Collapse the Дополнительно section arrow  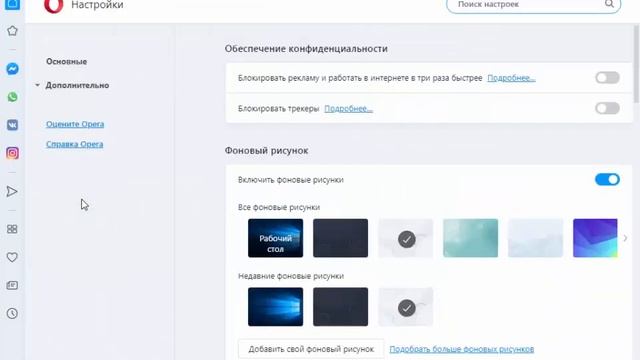pyautogui.click(x=38, y=85)
